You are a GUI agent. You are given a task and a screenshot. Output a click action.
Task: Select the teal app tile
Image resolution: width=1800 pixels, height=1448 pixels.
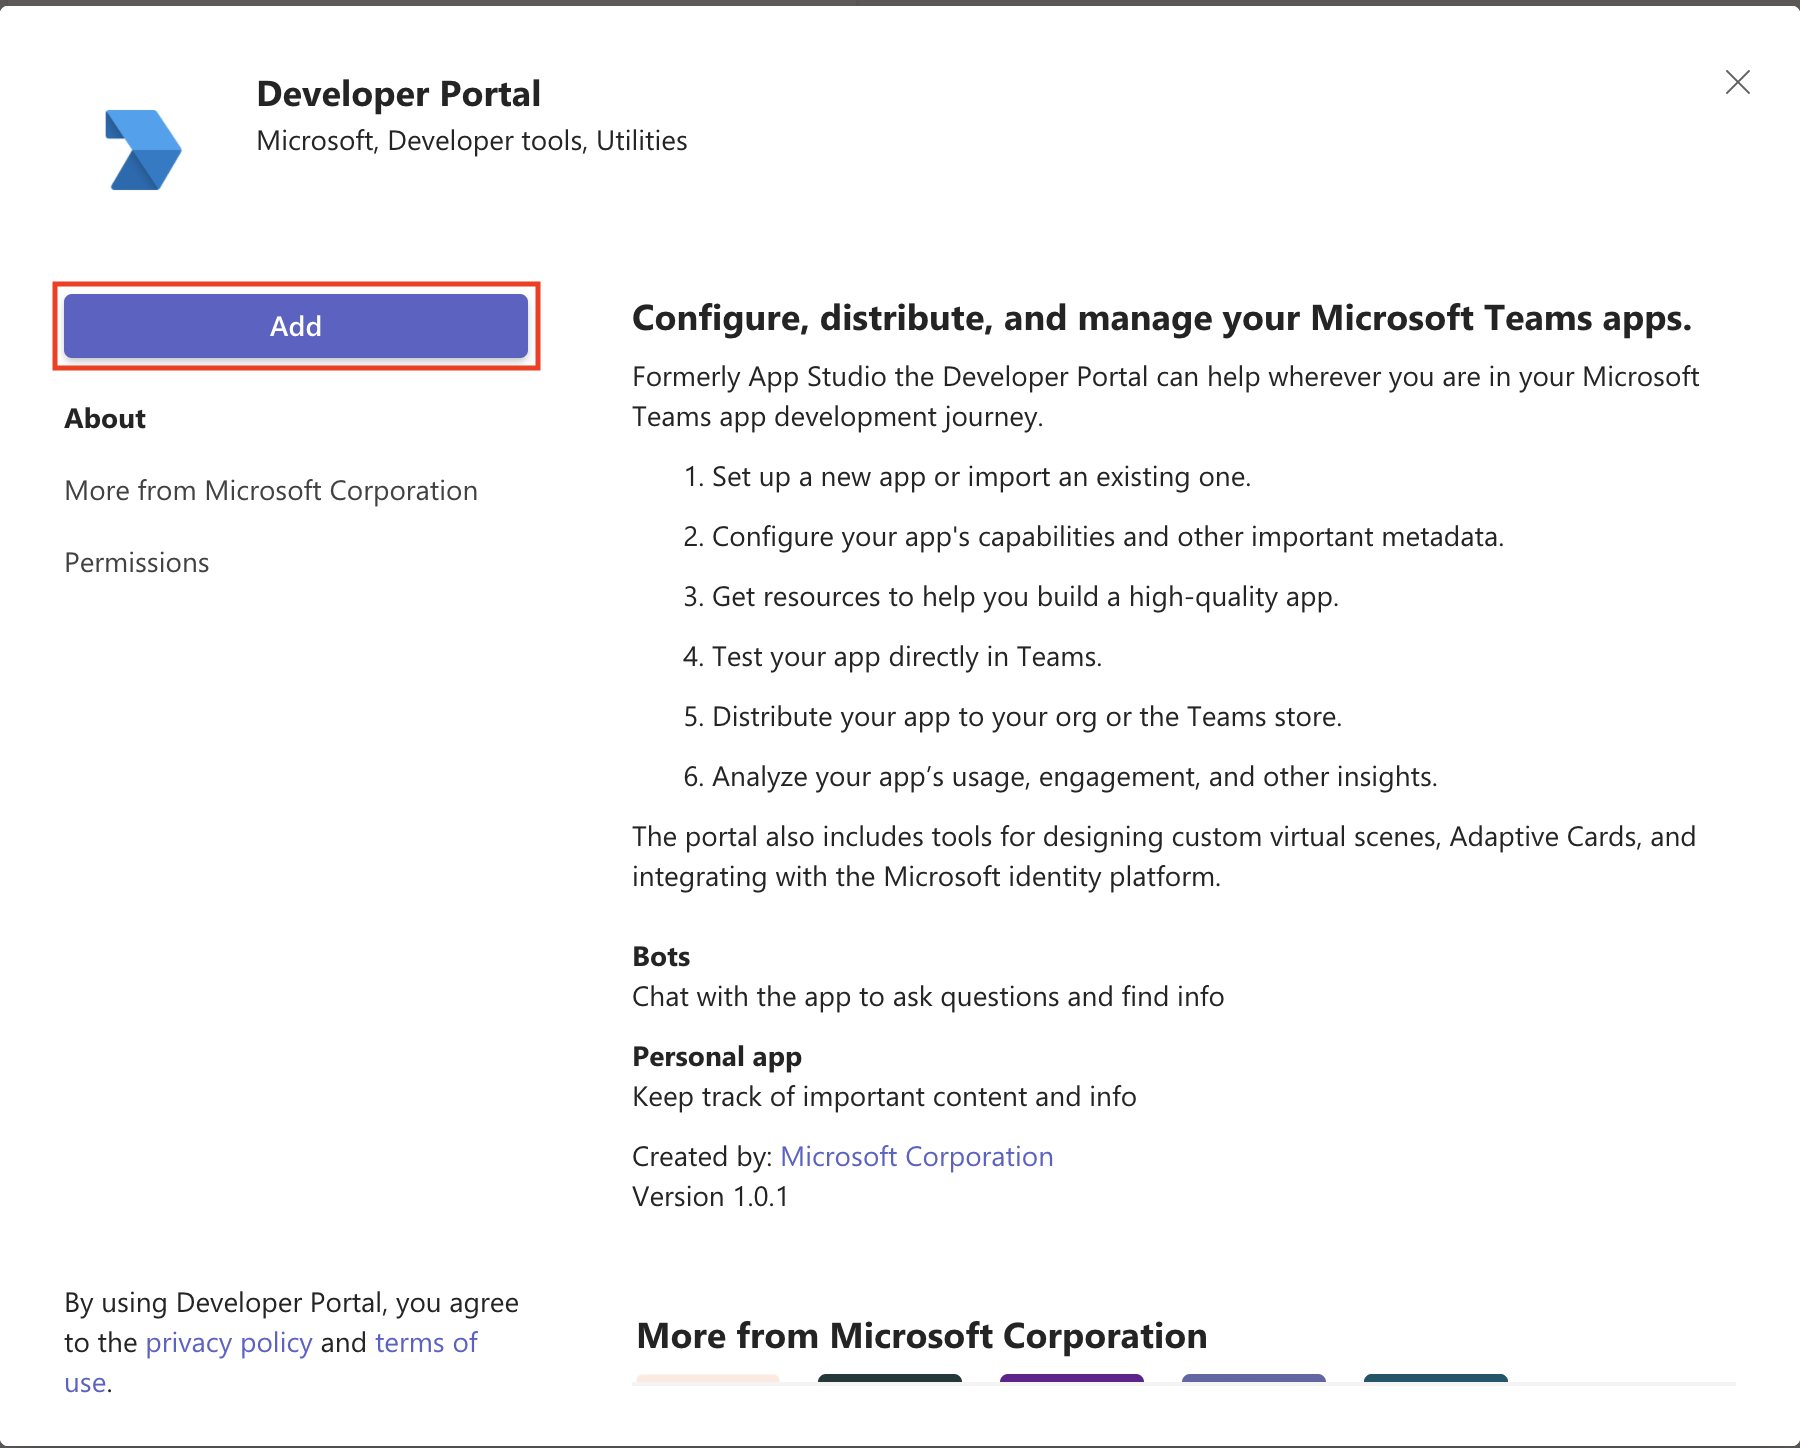pyautogui.click(x=1435, y=1385)
